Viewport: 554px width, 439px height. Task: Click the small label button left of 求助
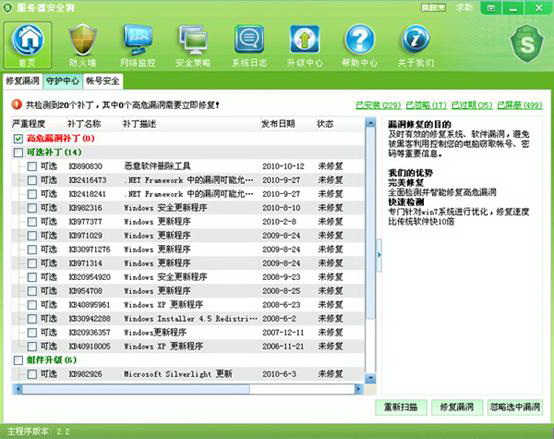[434, 7]
